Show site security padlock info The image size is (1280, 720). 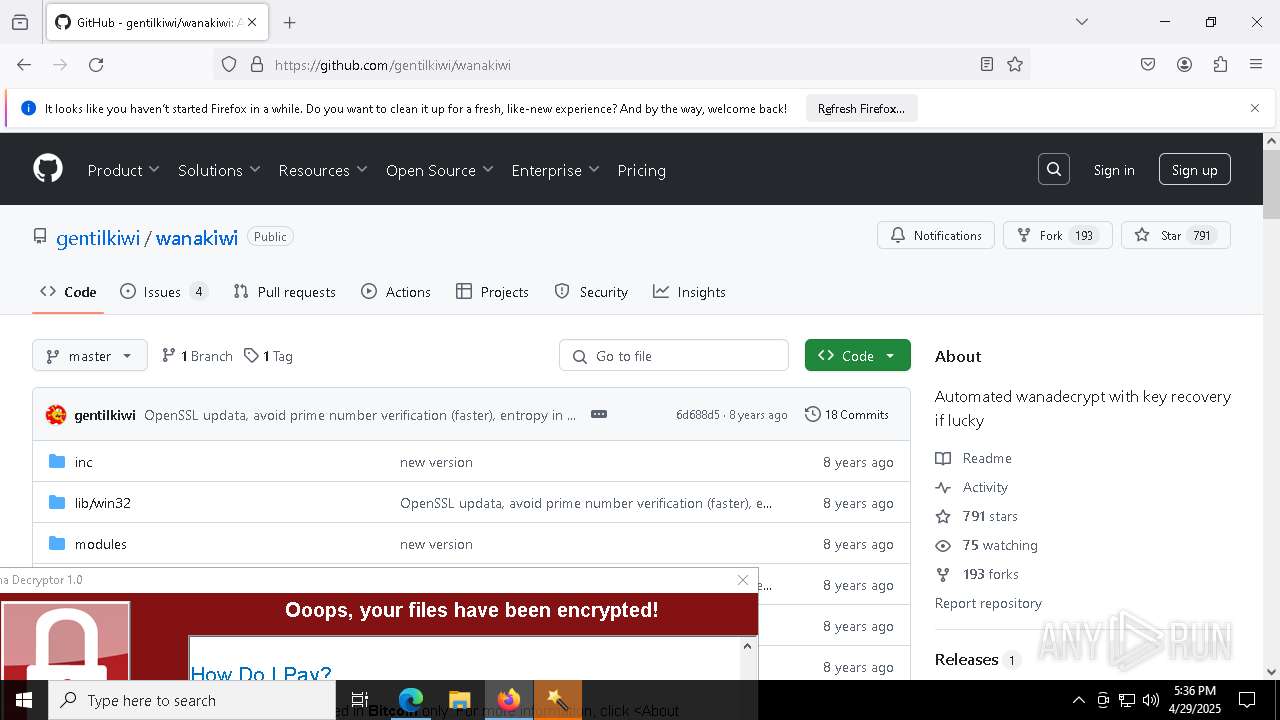click(257, 64)
